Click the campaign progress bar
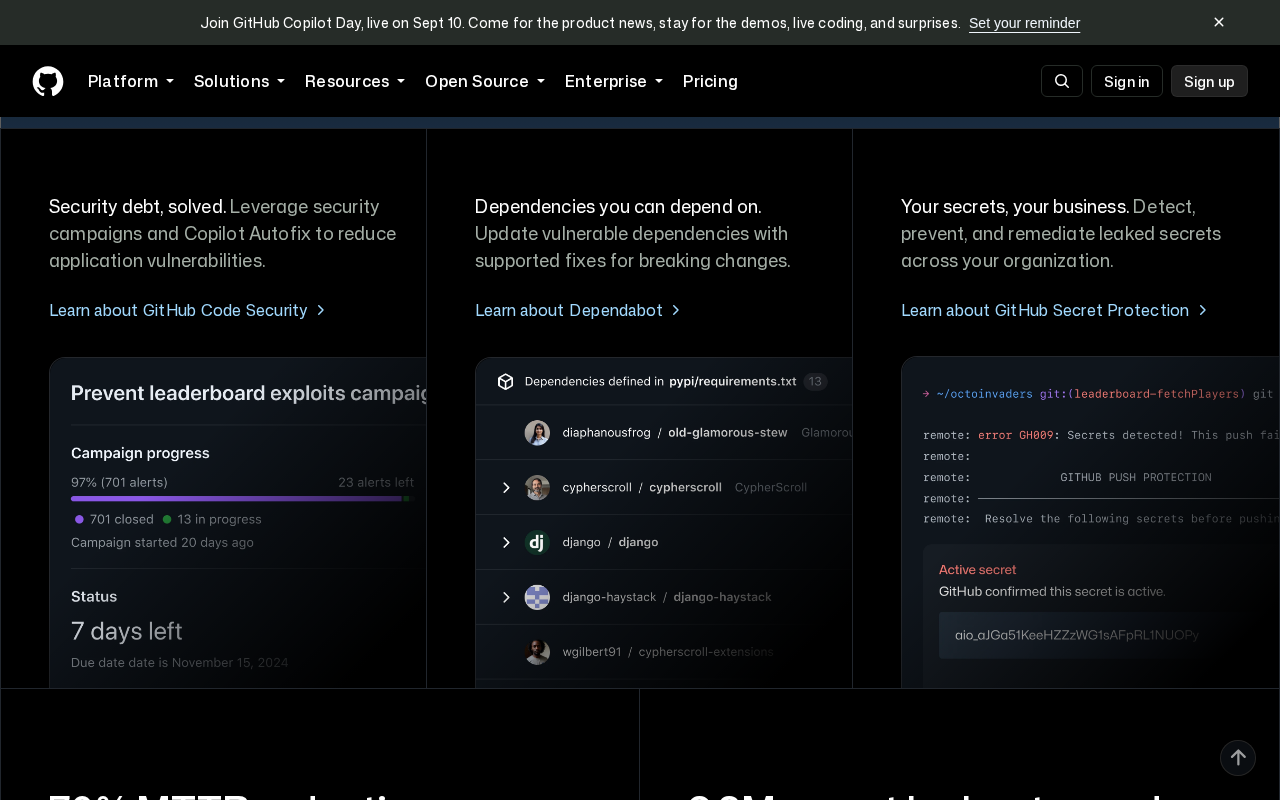 240,498
